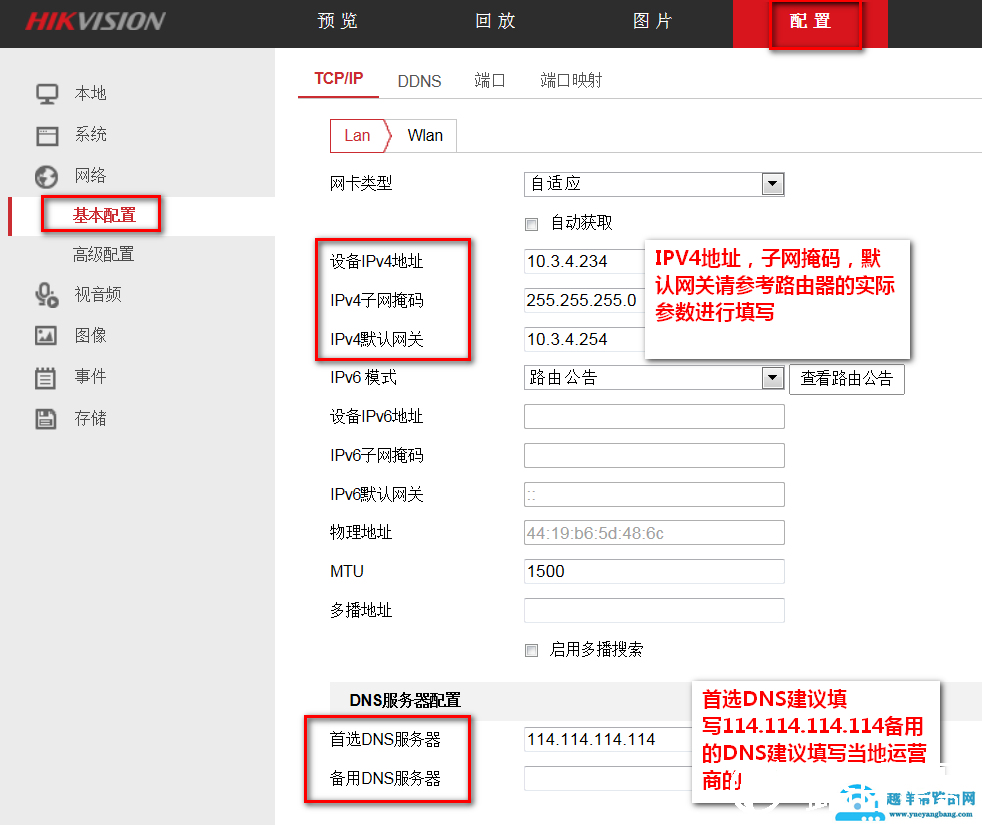The height and width of the screenshot is (825, 982).
Task: Click the system window icon beside 系统
Action: coord(47,135)
